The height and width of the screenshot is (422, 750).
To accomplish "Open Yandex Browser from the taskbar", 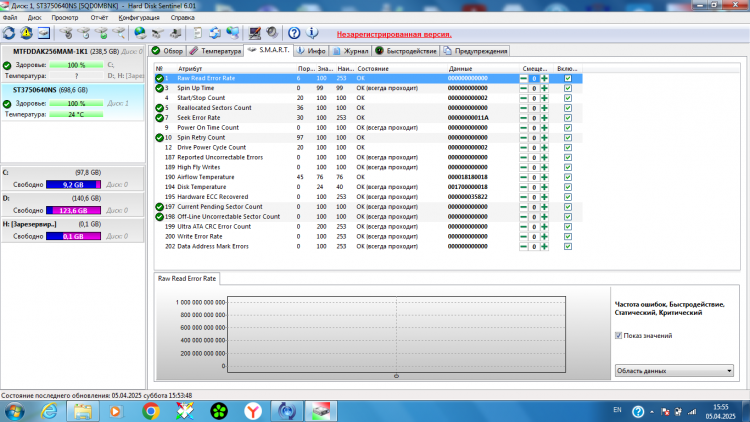I will click(253, 411).
